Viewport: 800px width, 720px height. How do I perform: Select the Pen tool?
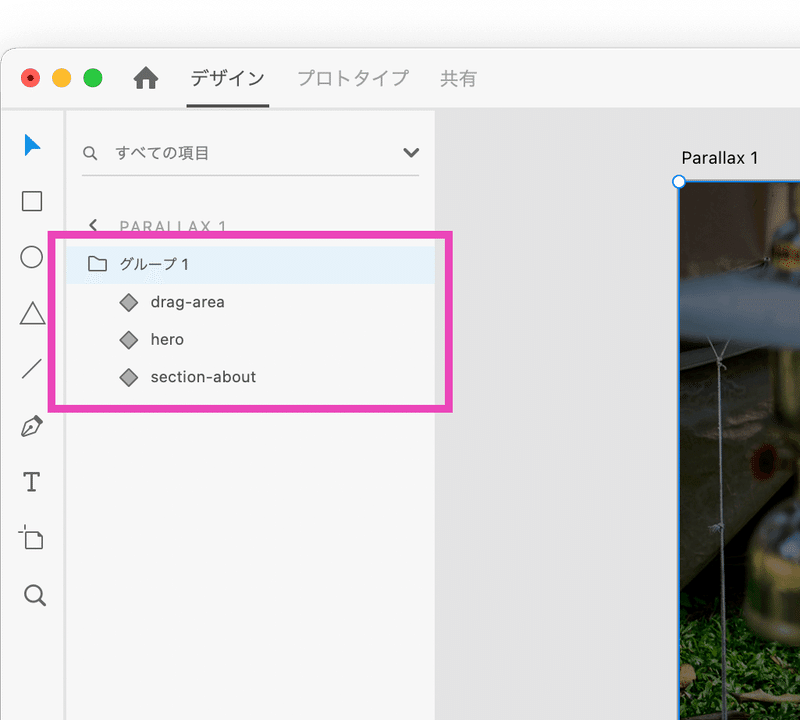(32, 426)
